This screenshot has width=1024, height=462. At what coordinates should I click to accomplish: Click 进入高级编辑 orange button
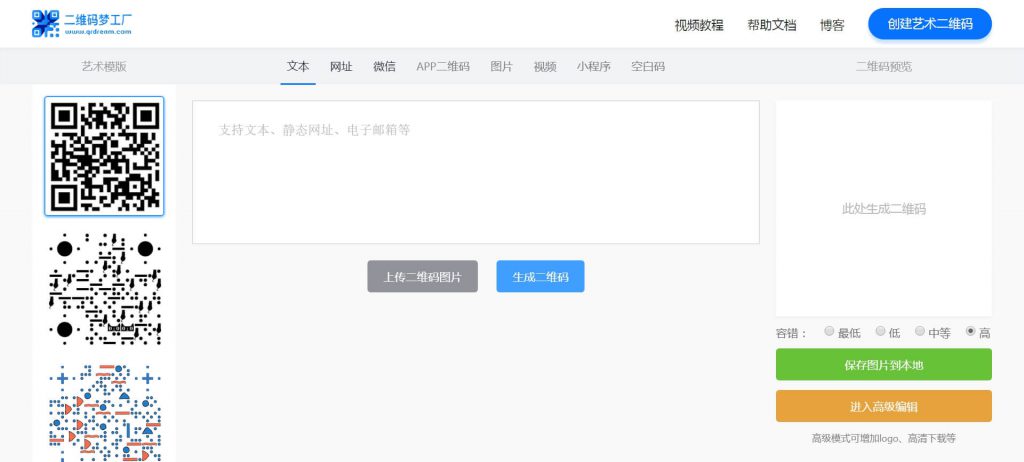884,406
